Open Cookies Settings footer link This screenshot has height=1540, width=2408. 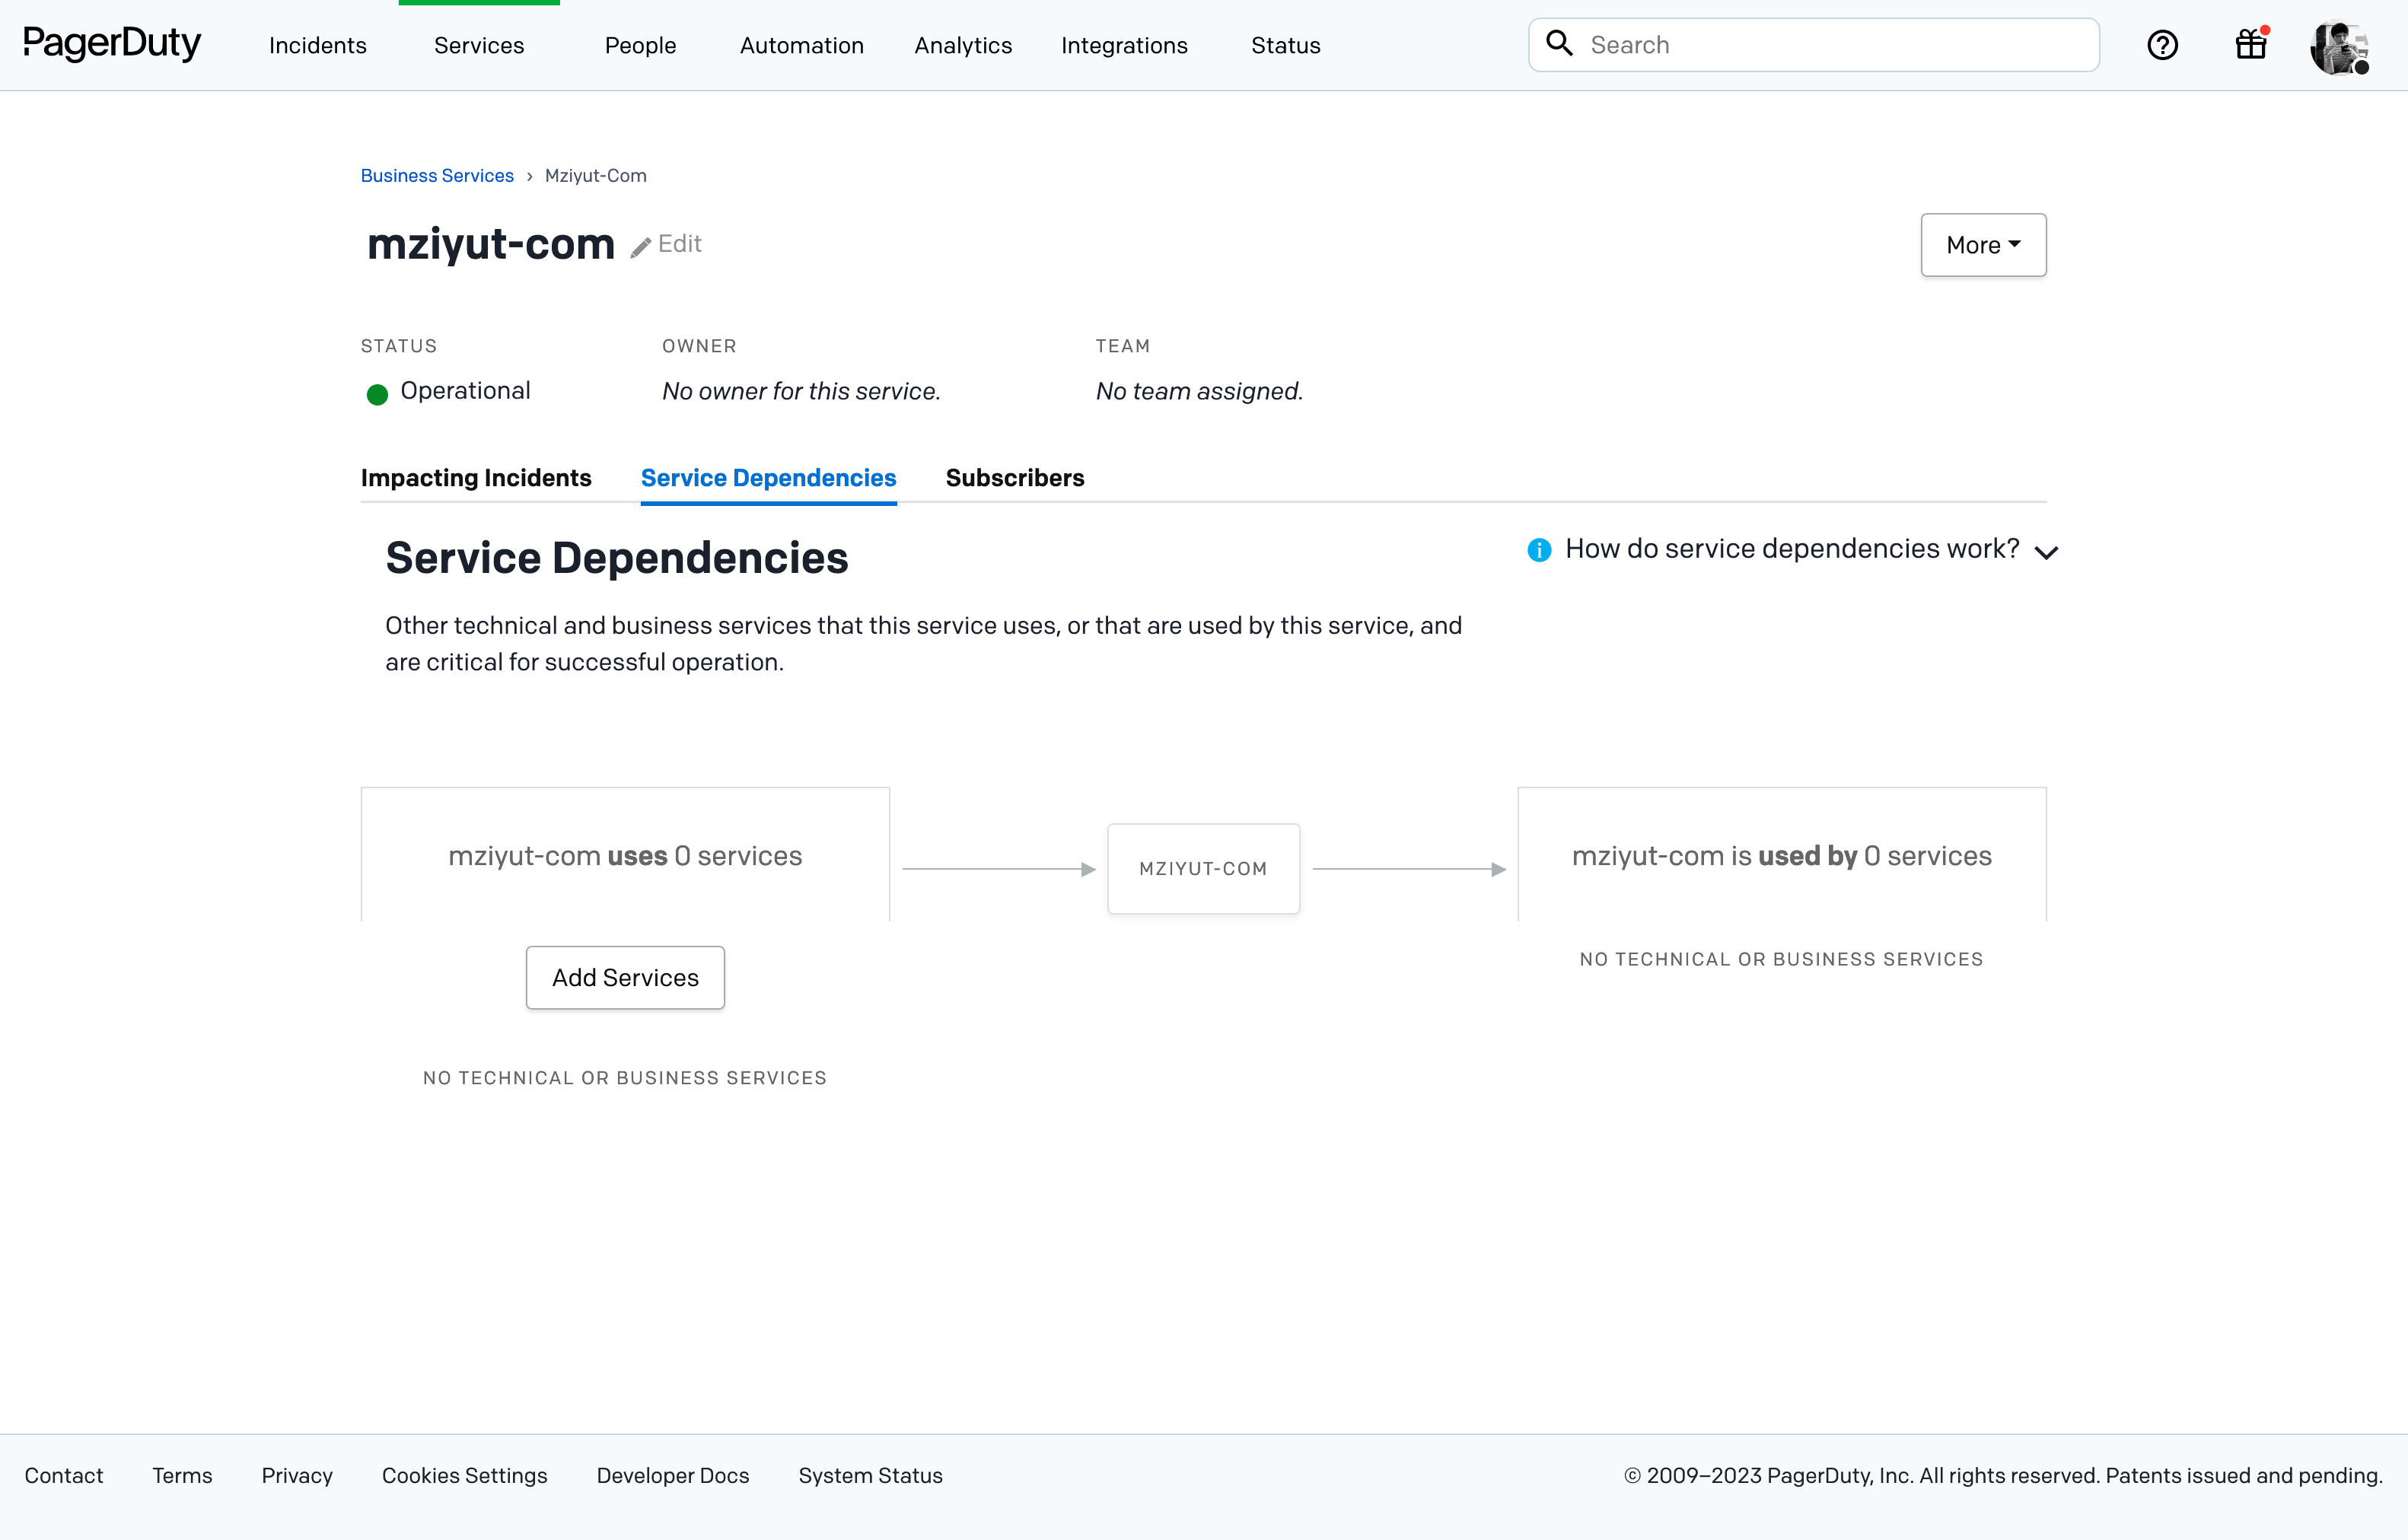[464, 1475]
